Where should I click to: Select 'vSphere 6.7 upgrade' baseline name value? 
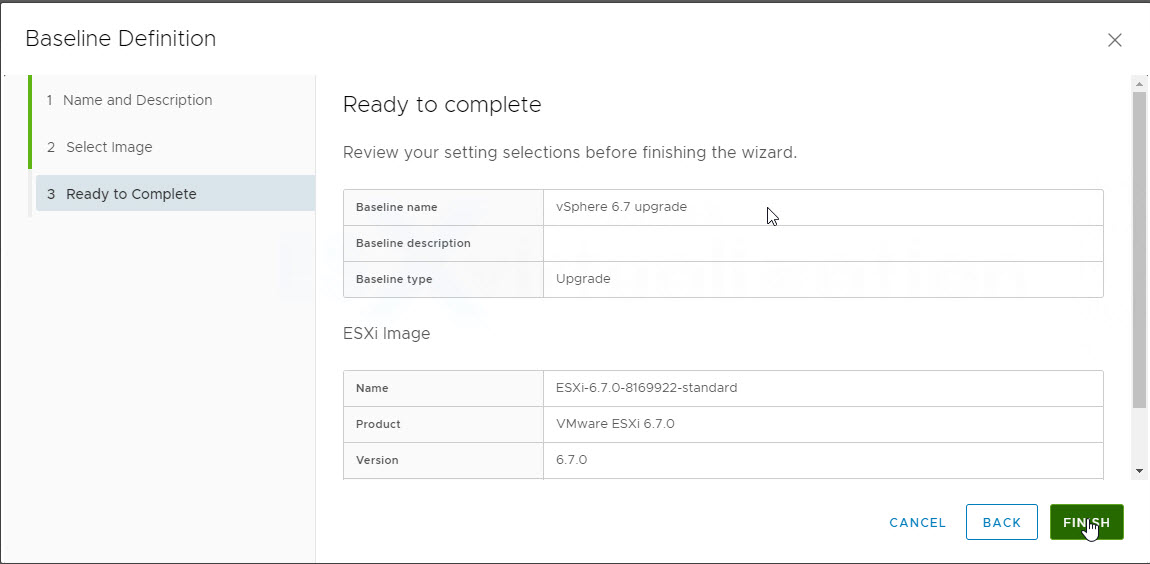(x=621, y=207)
